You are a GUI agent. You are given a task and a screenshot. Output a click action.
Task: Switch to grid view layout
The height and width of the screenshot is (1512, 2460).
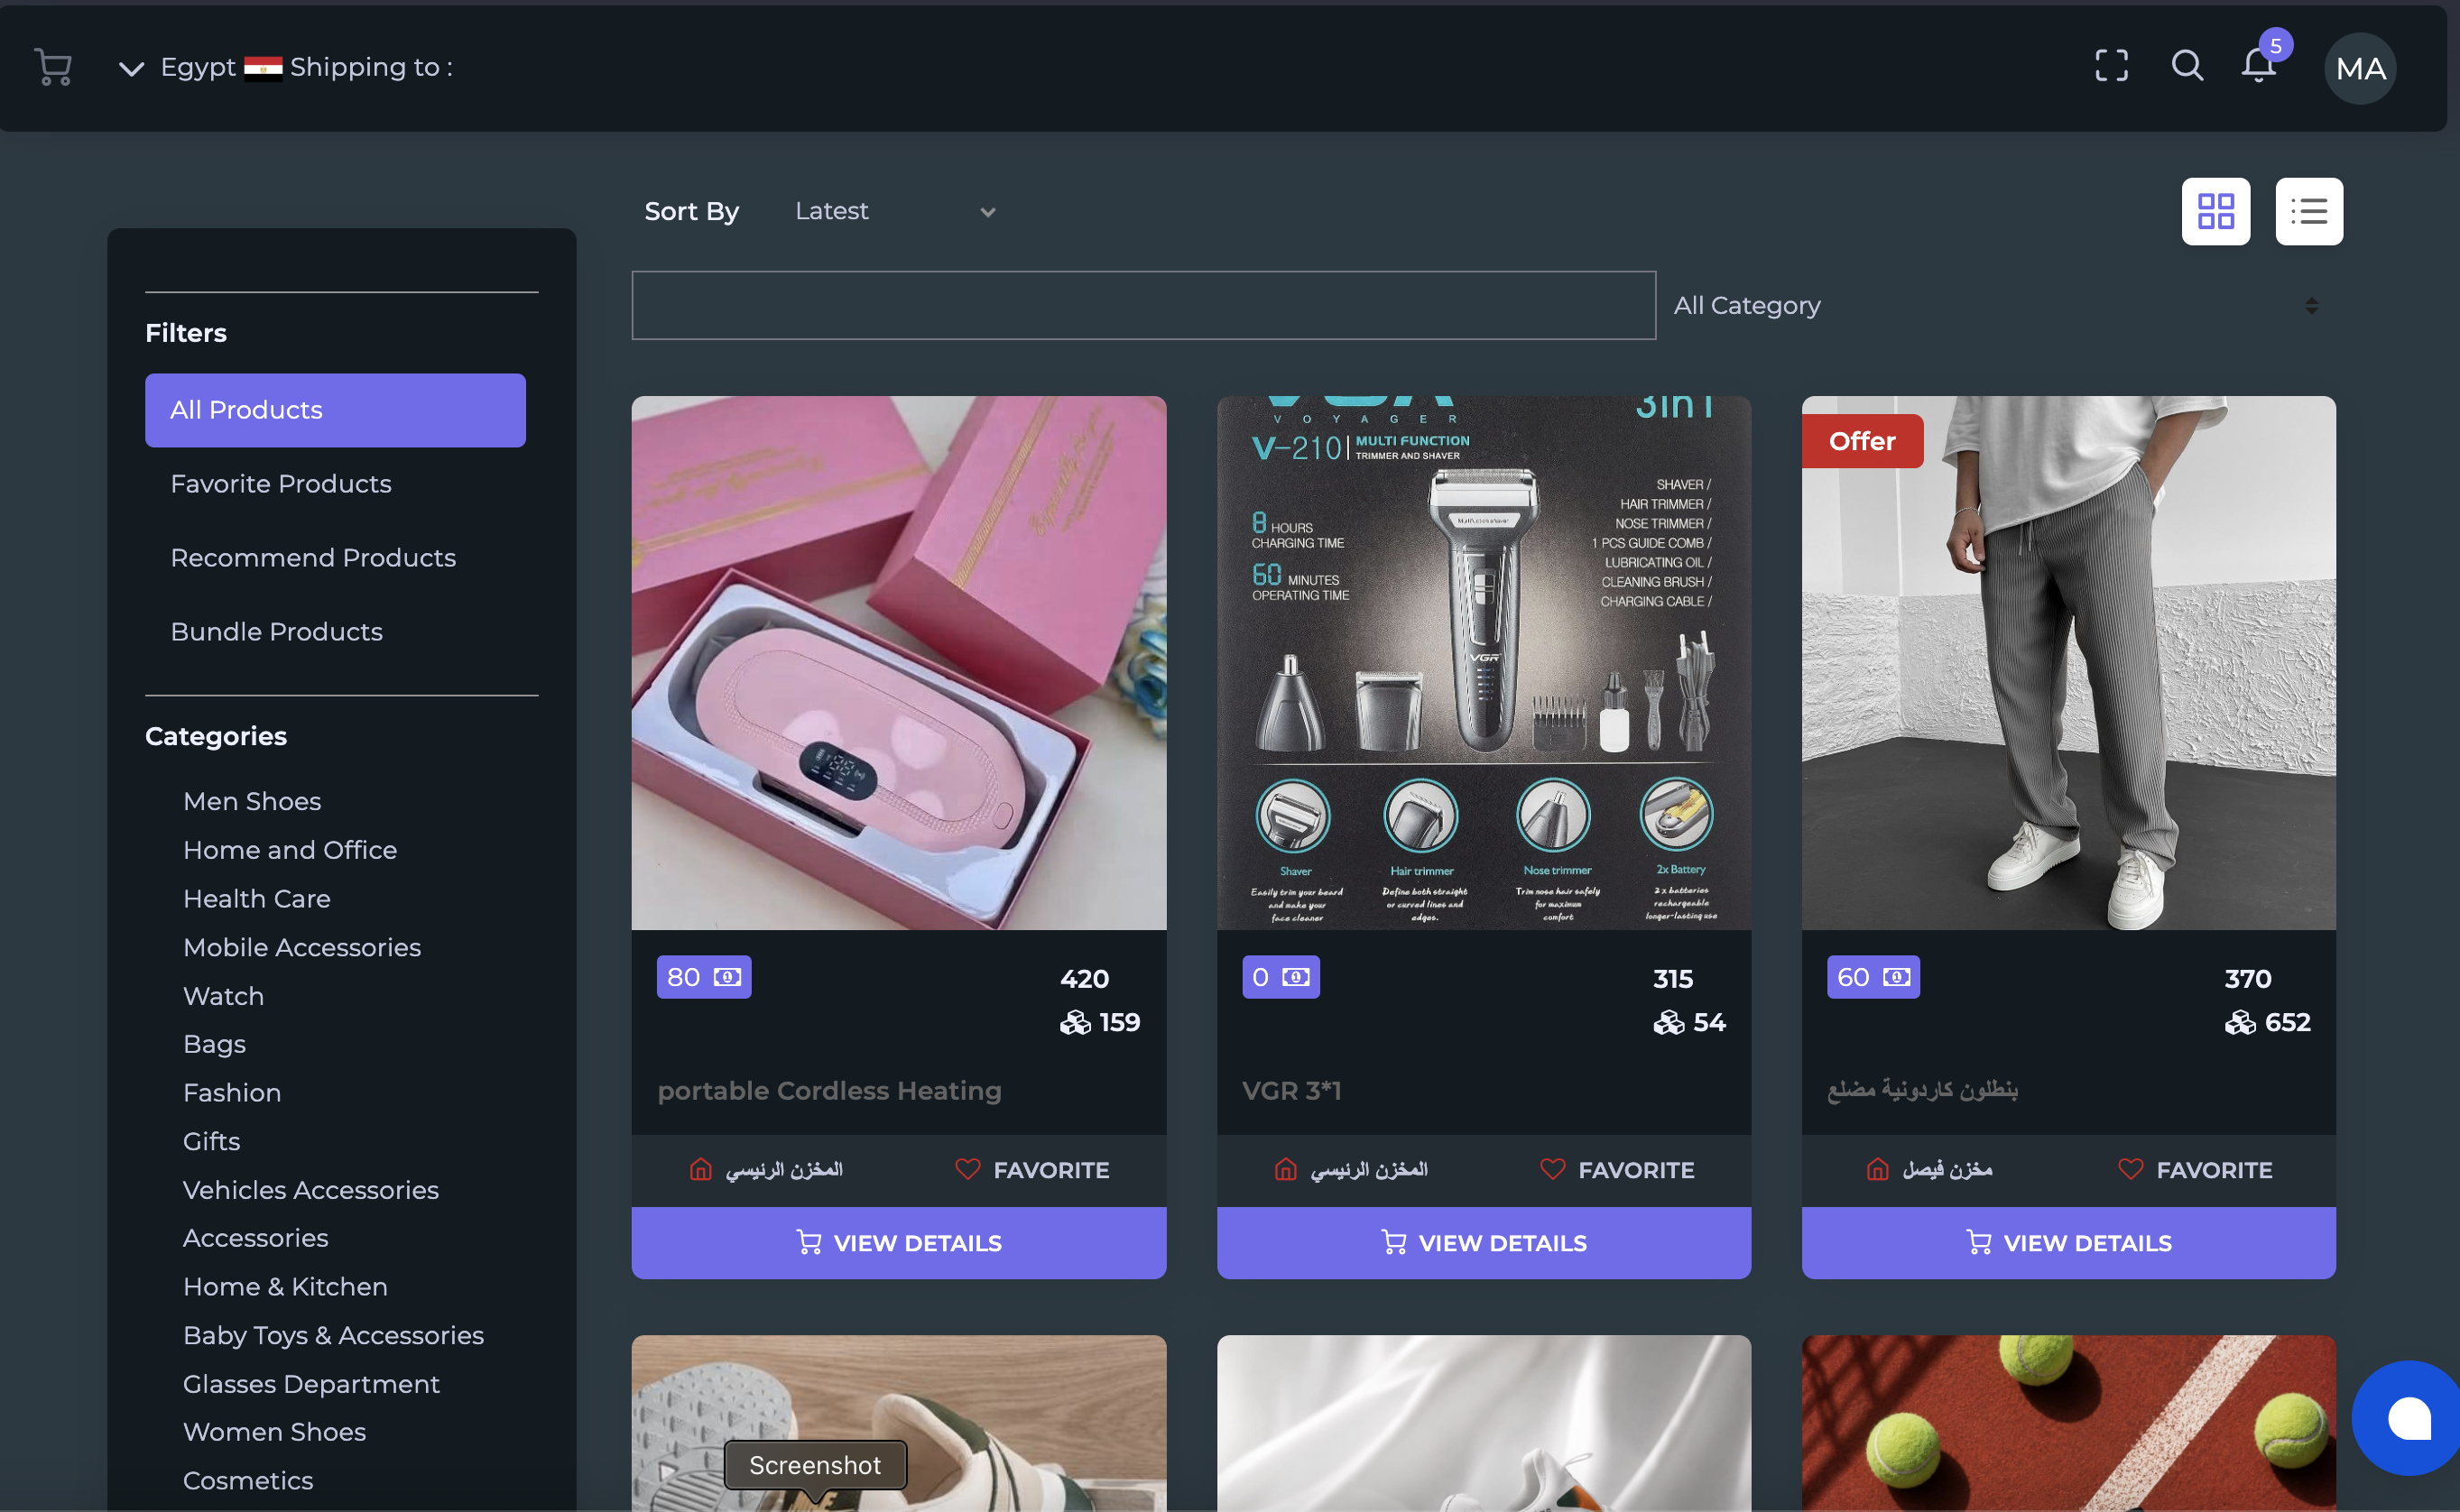tap(2215, 211)
